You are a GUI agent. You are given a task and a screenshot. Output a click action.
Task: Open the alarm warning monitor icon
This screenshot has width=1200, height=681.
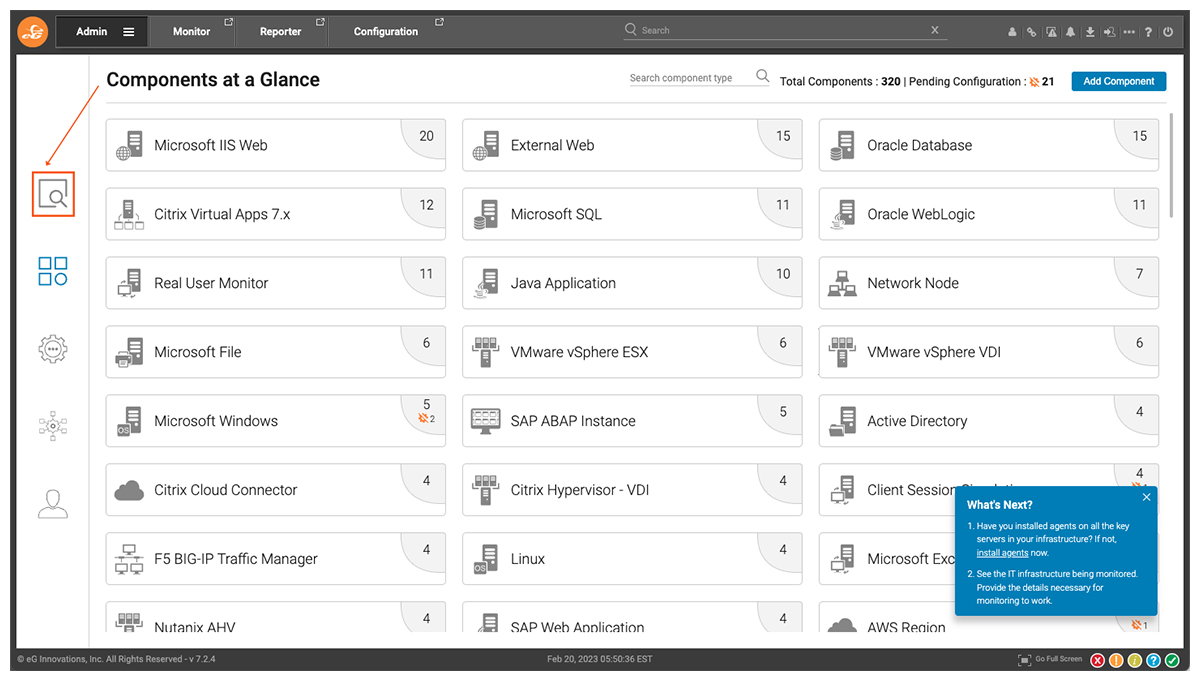click(1051, 32)
